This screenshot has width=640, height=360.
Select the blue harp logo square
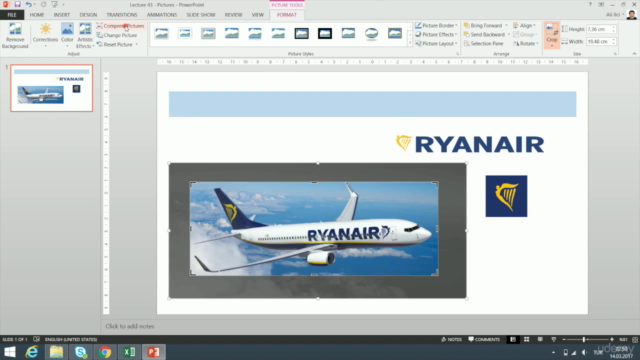tap(506, 196)
